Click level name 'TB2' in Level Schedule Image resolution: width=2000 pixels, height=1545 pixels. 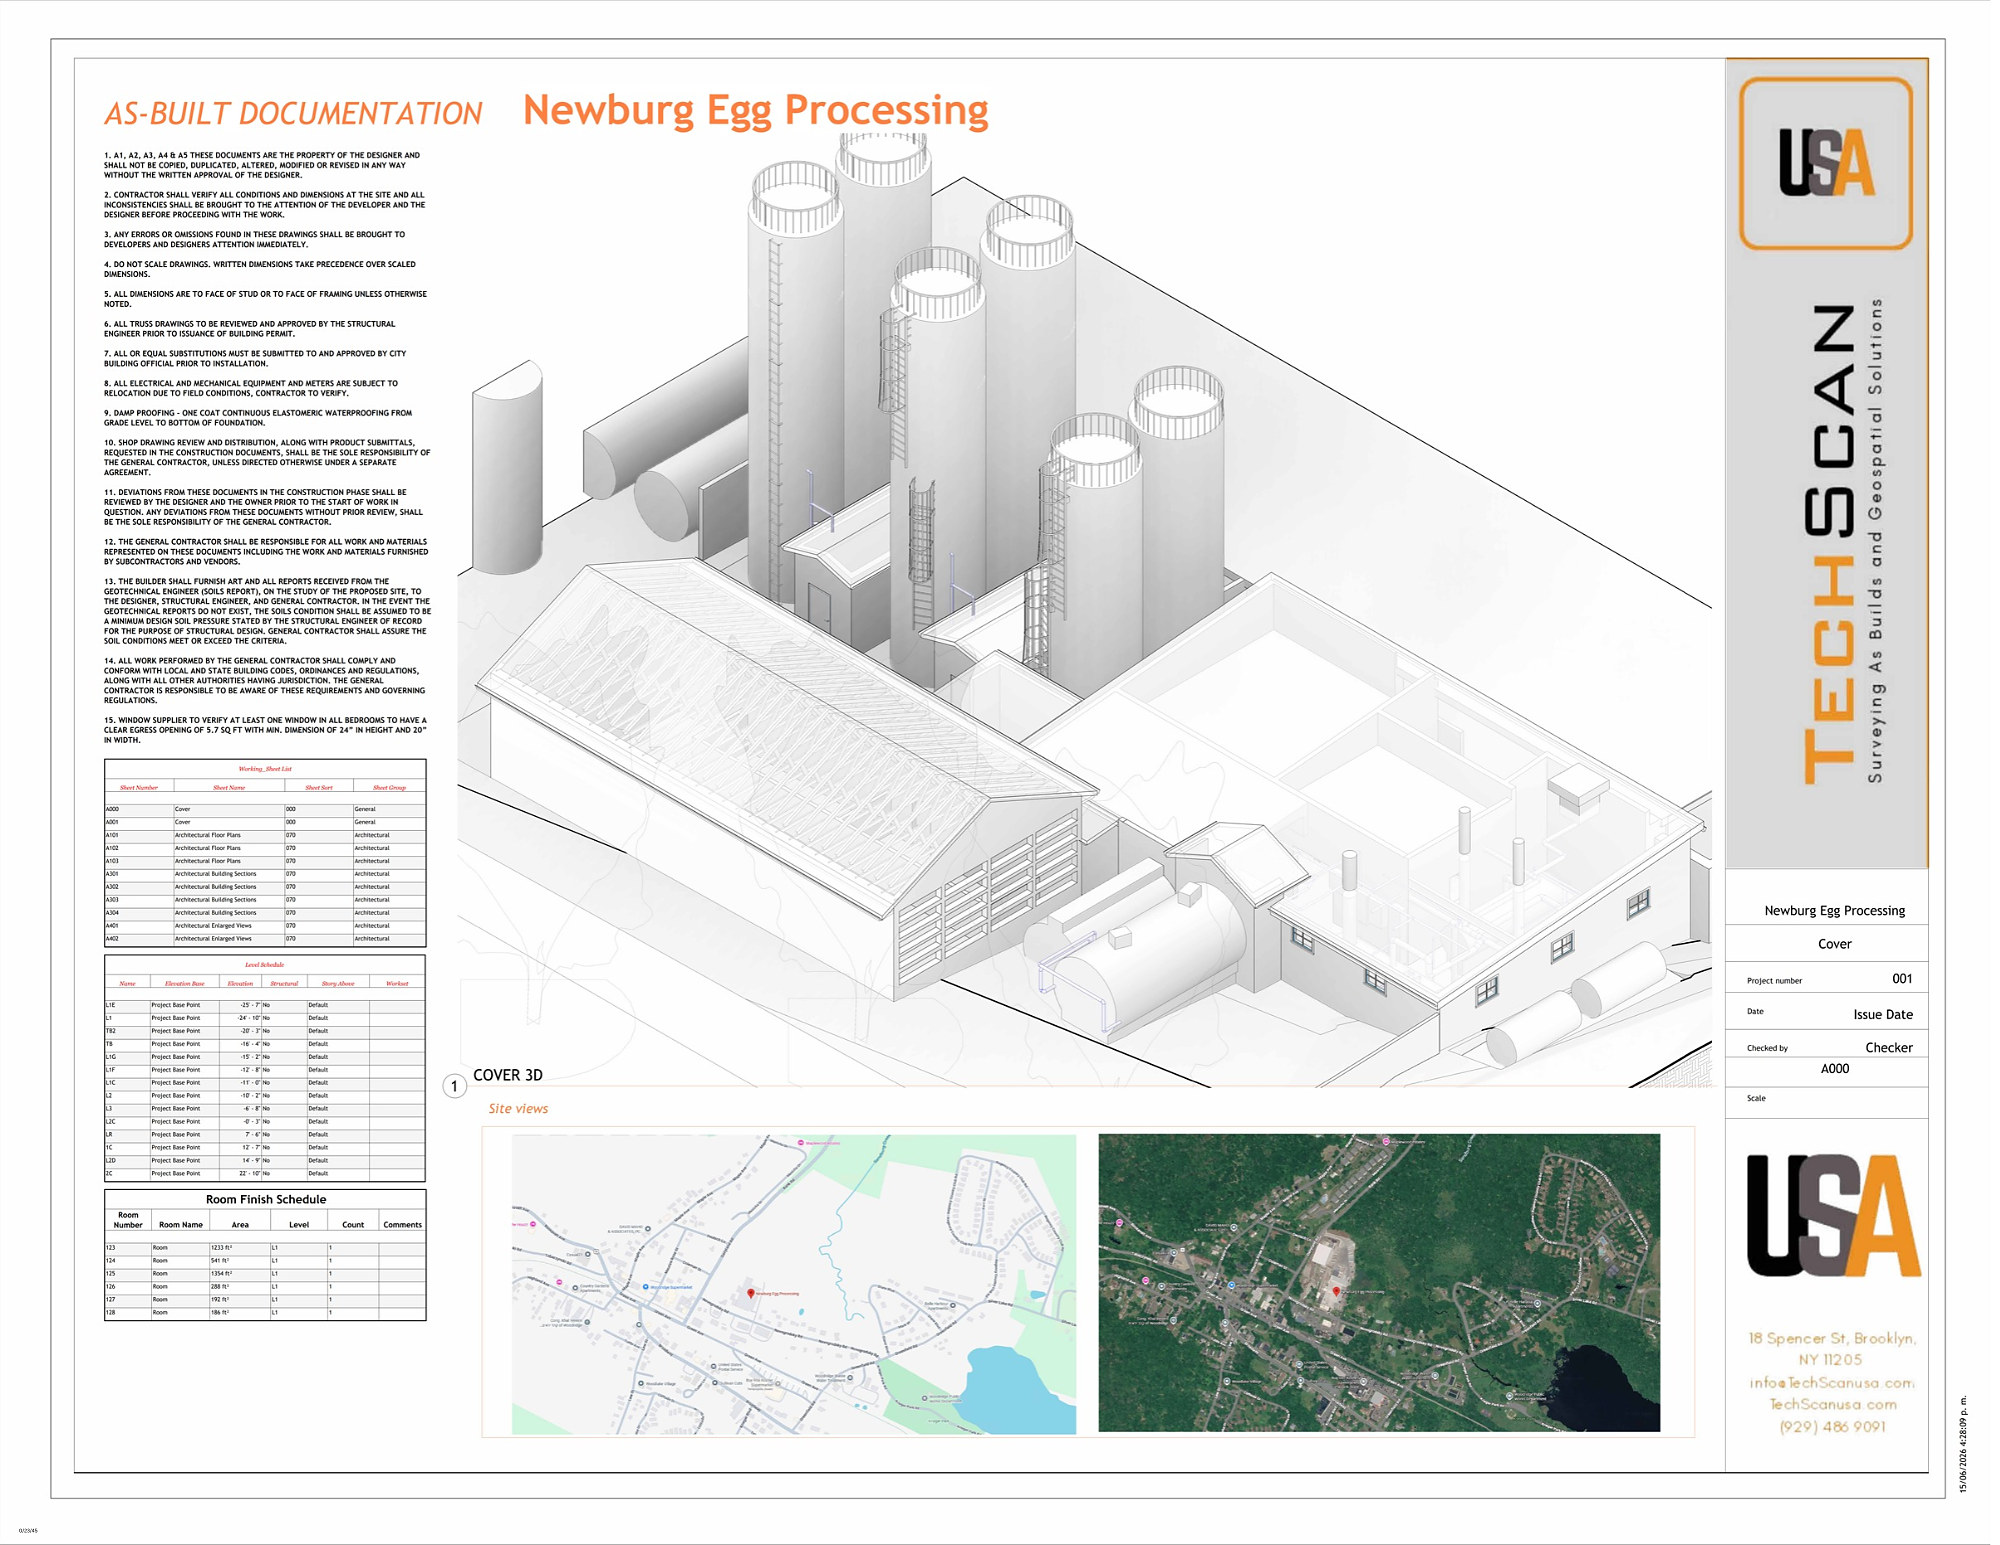tap(111, 1031)
